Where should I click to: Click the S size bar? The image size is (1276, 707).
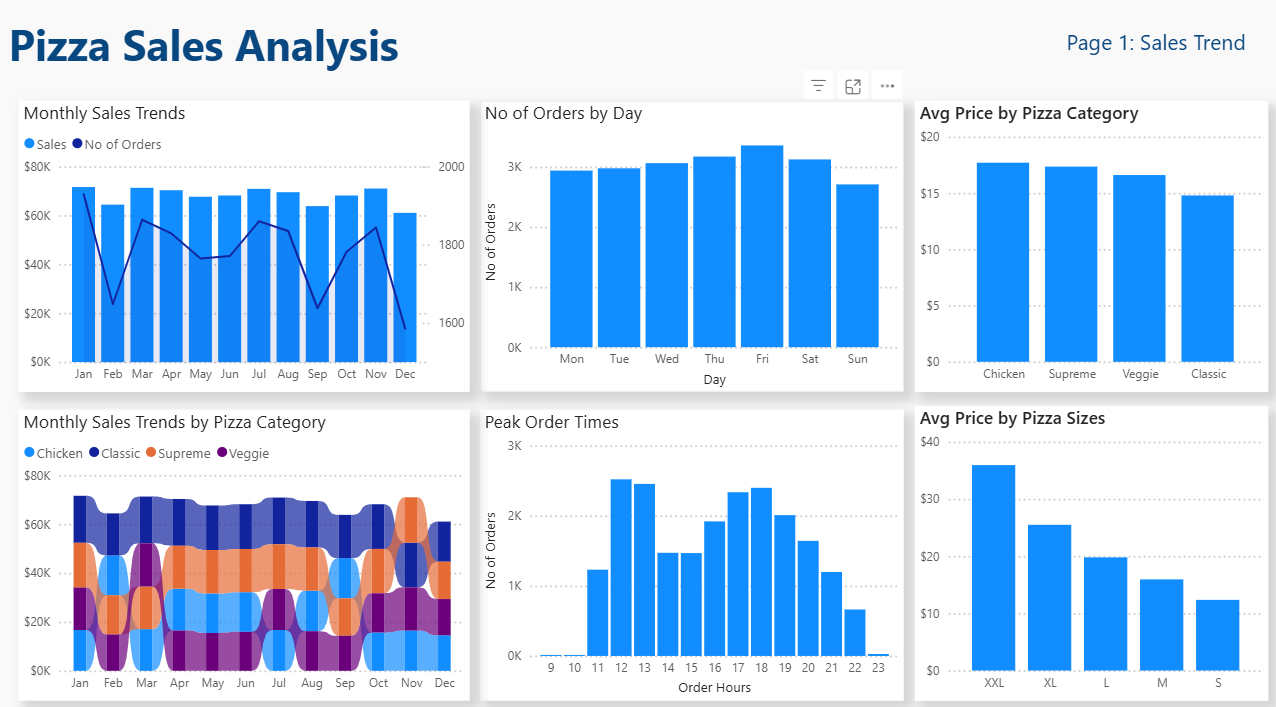tap(1217, 635)
